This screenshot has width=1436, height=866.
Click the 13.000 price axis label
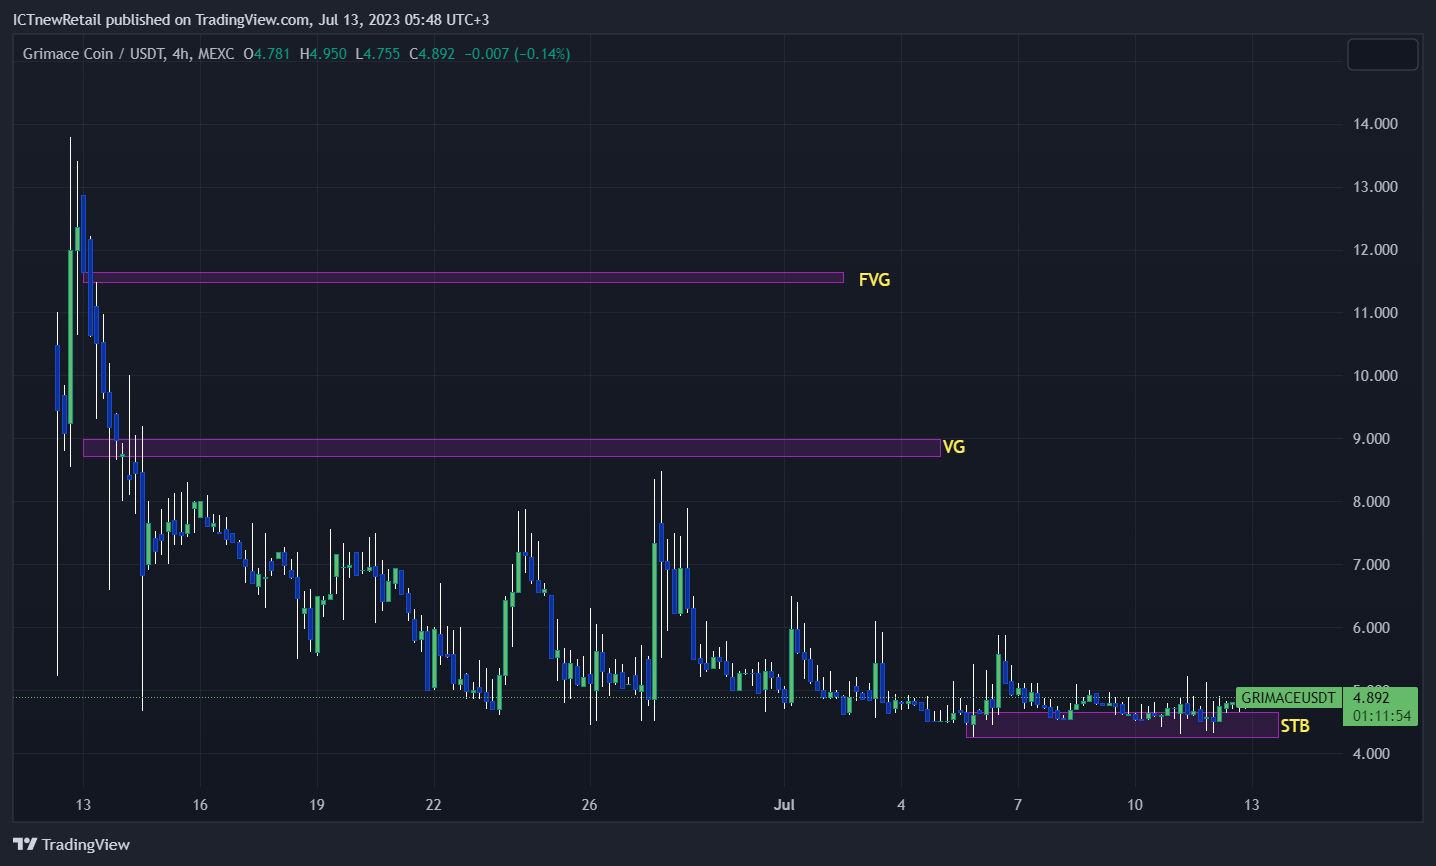point(1375,187)
